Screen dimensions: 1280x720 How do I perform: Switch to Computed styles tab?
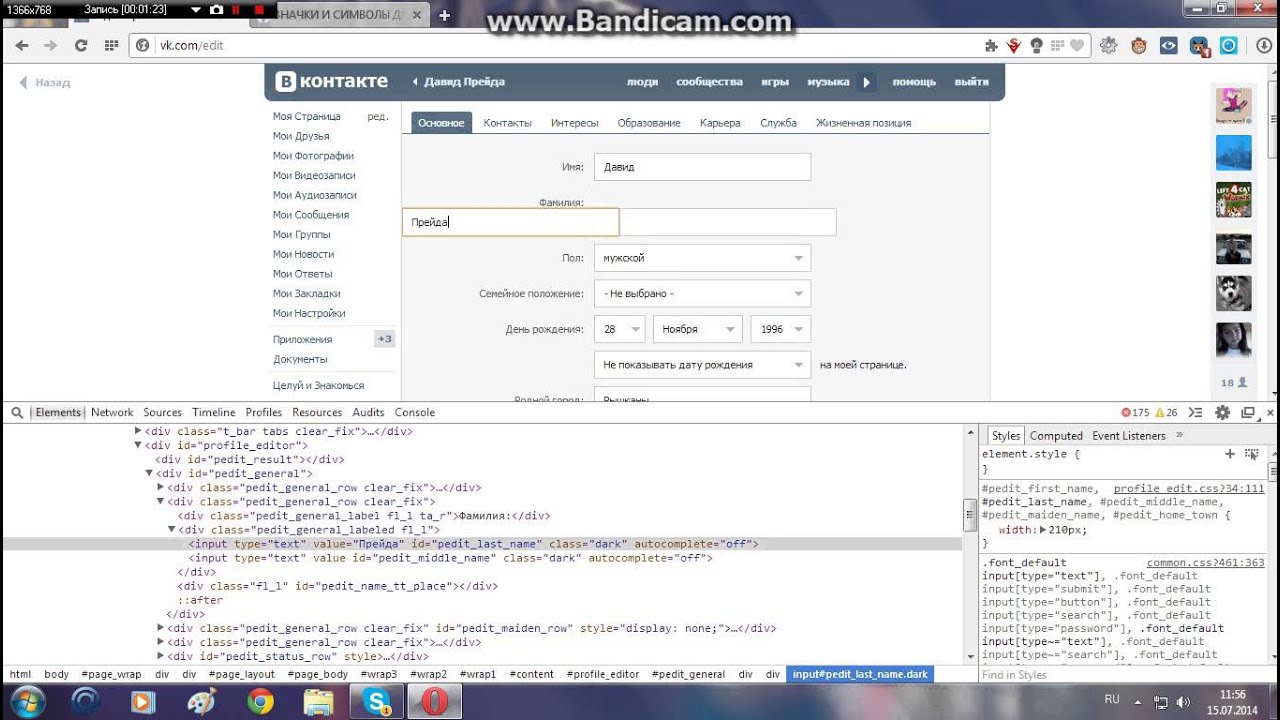(x=1056, y=436)
